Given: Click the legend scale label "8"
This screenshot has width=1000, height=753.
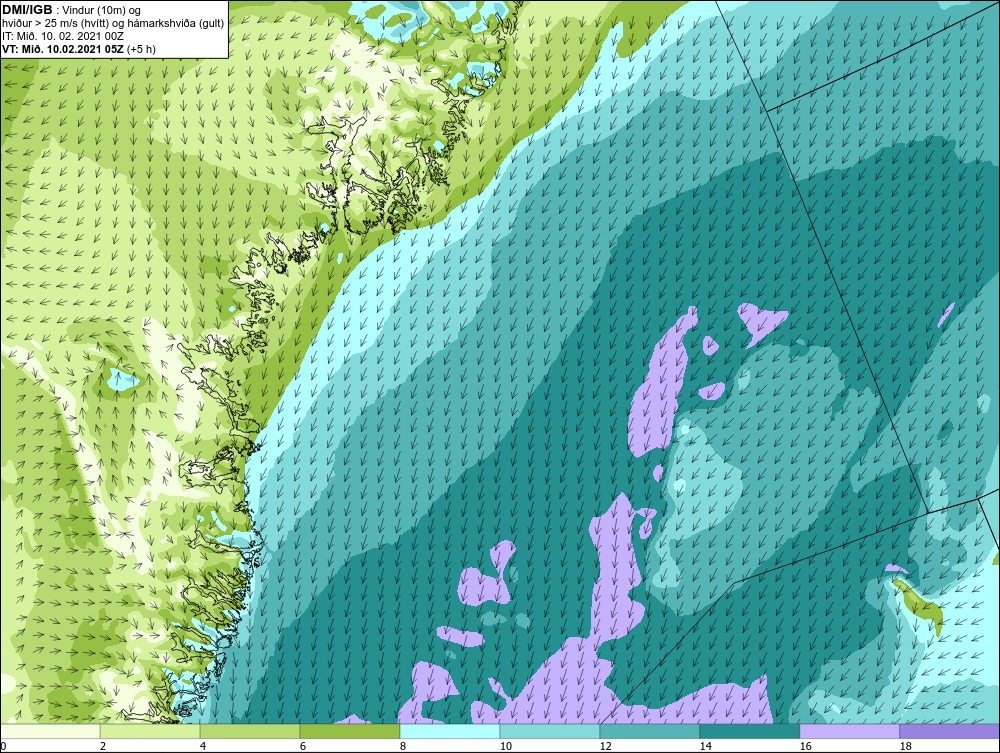Looking at the screenshot, I should pos(403,746).
